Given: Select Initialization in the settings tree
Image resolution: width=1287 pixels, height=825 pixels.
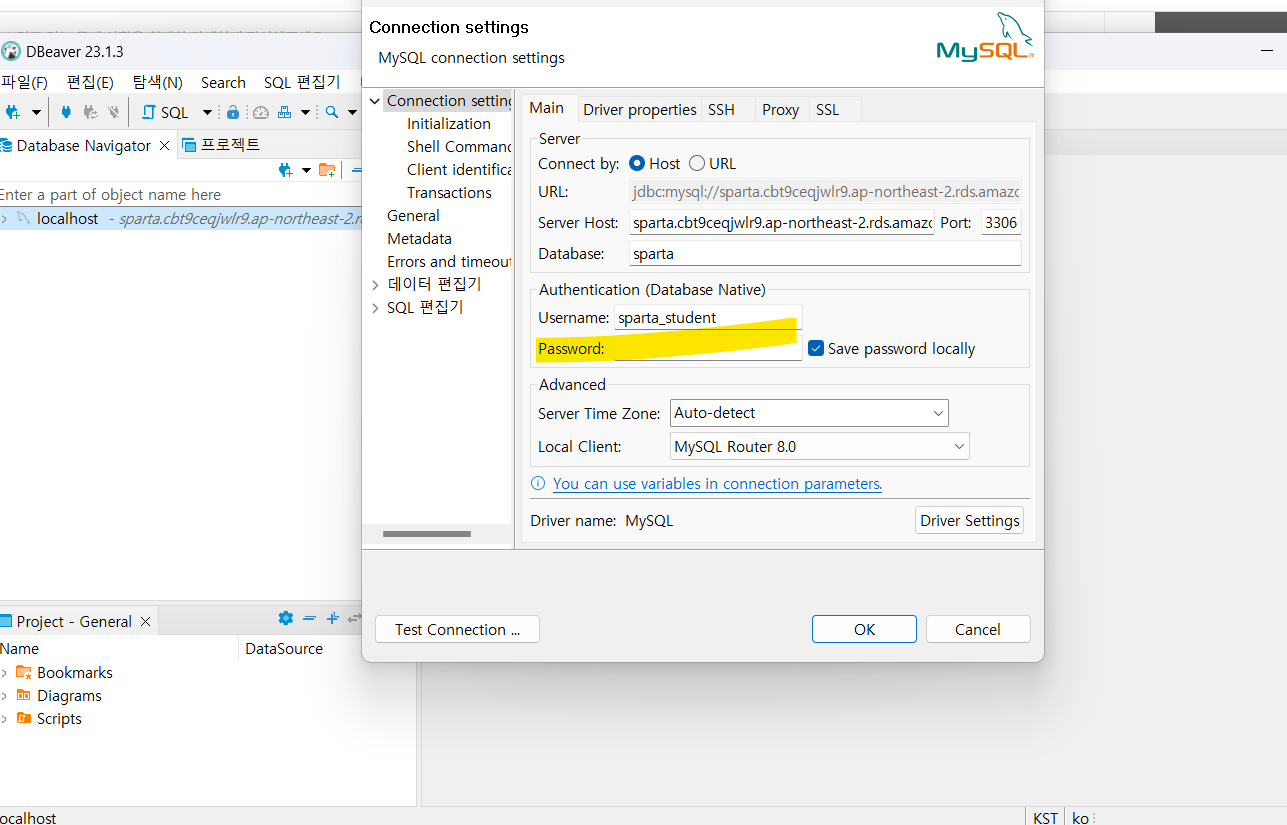Looking at the screenshot, I should (449, 123).
